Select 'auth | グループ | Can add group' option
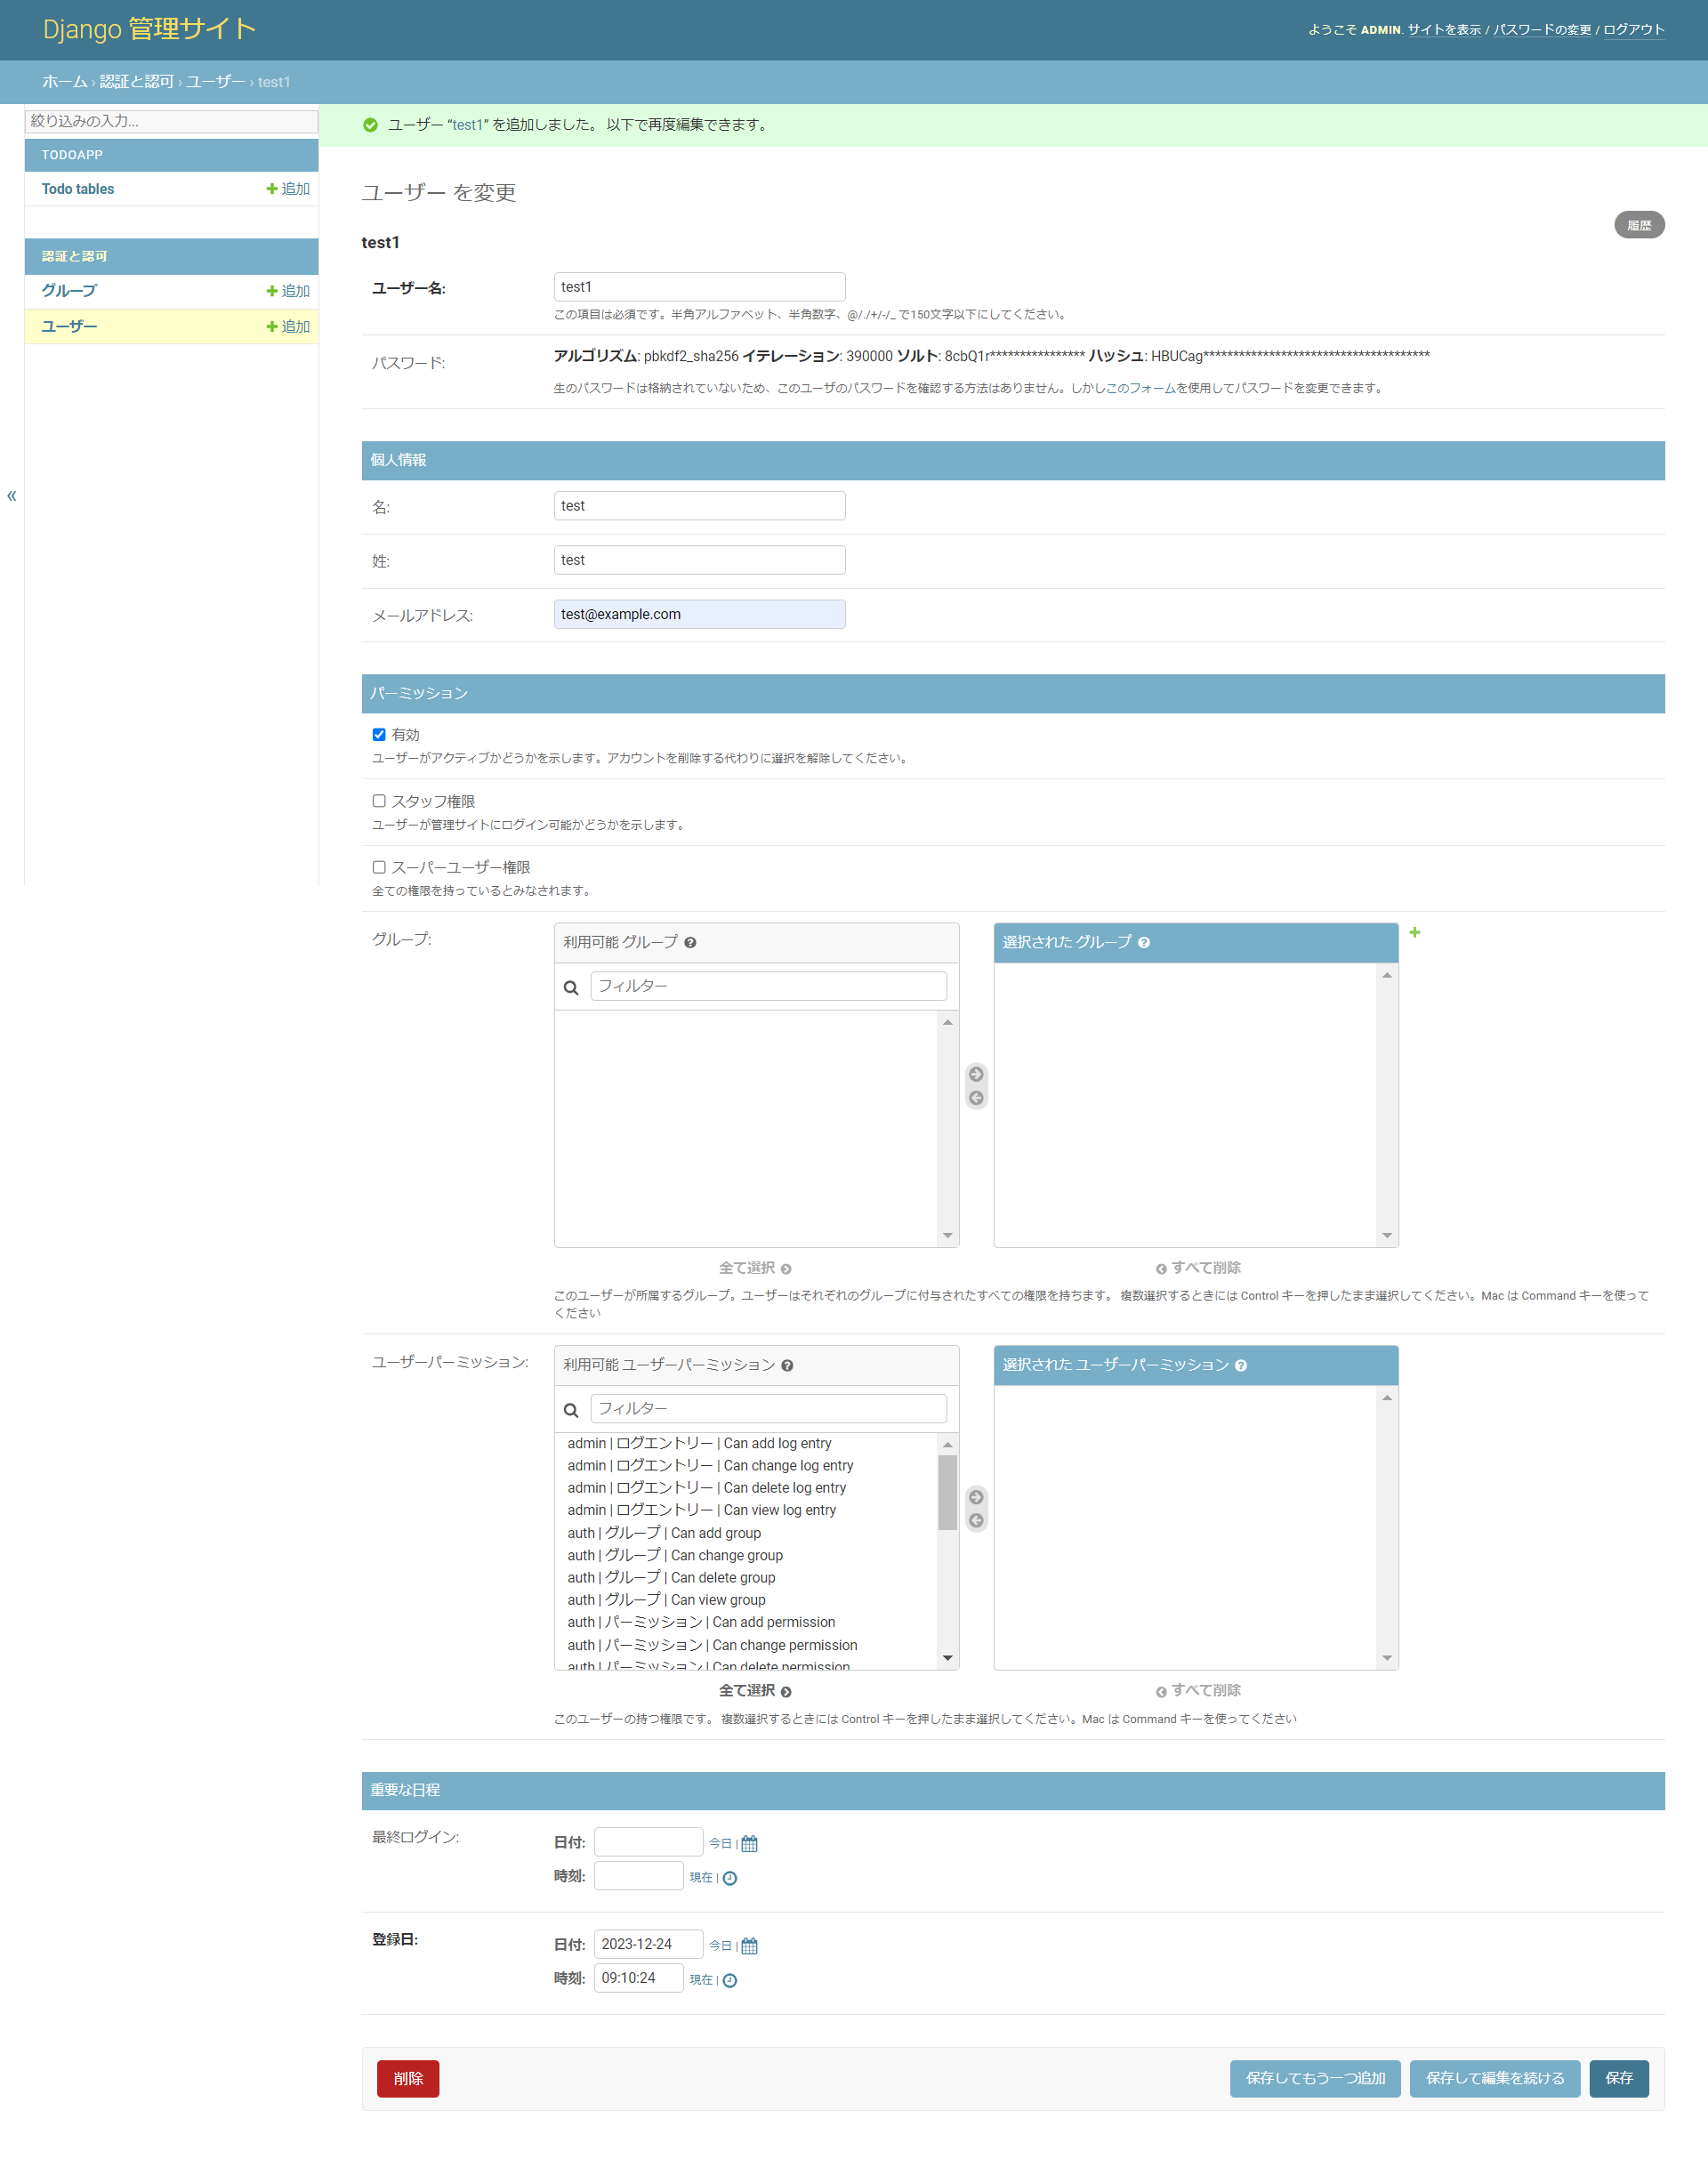Viewport: 1708px width, 2175px height. (664, 1532)
